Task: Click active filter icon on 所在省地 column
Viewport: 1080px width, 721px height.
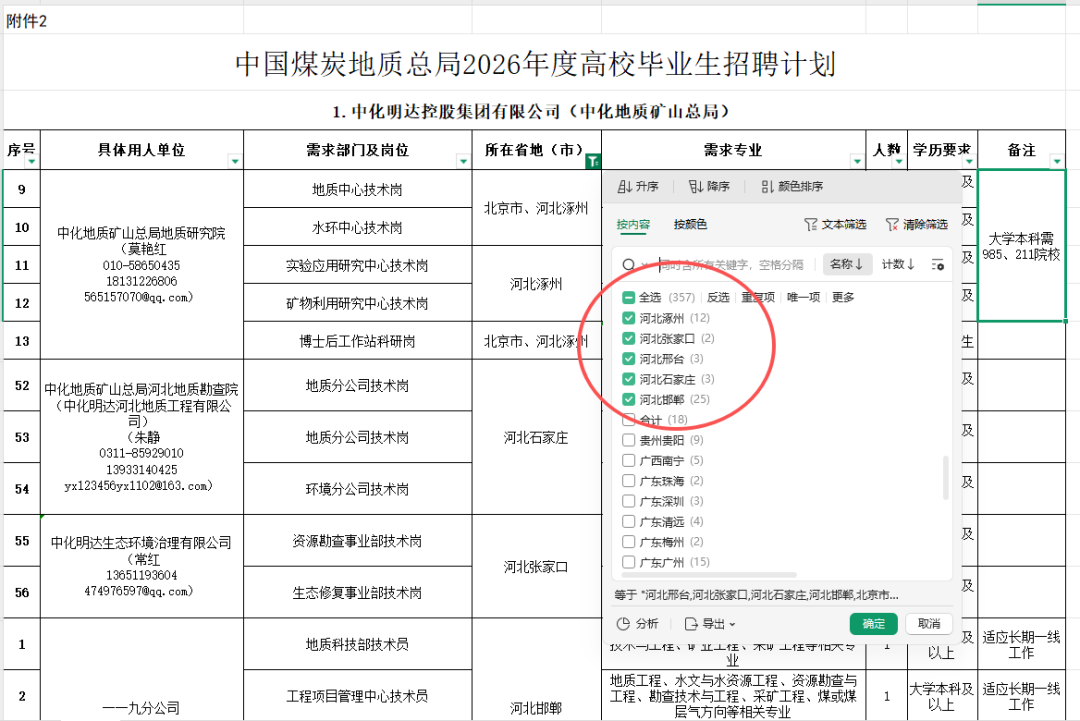Action: pyautogui.click(x=592, y=161)
